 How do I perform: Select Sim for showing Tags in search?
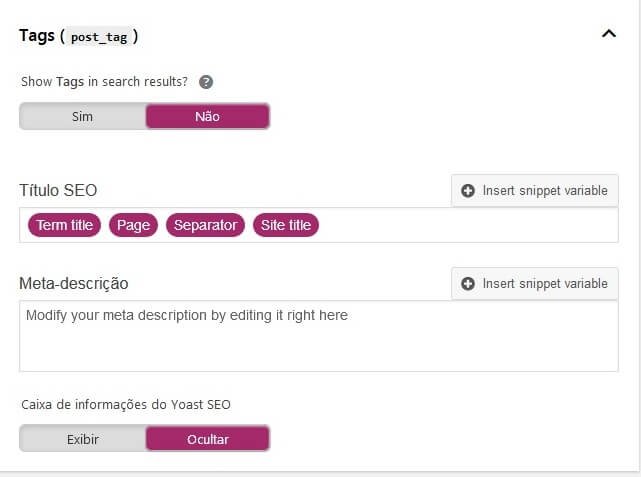click(83, 116)
